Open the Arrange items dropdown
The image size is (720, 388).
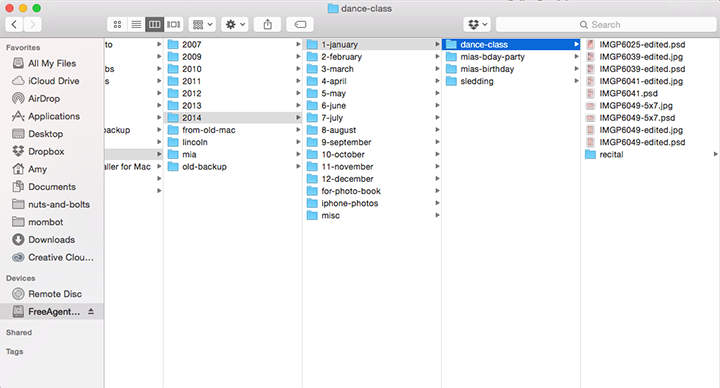click(x=202, y=24)
